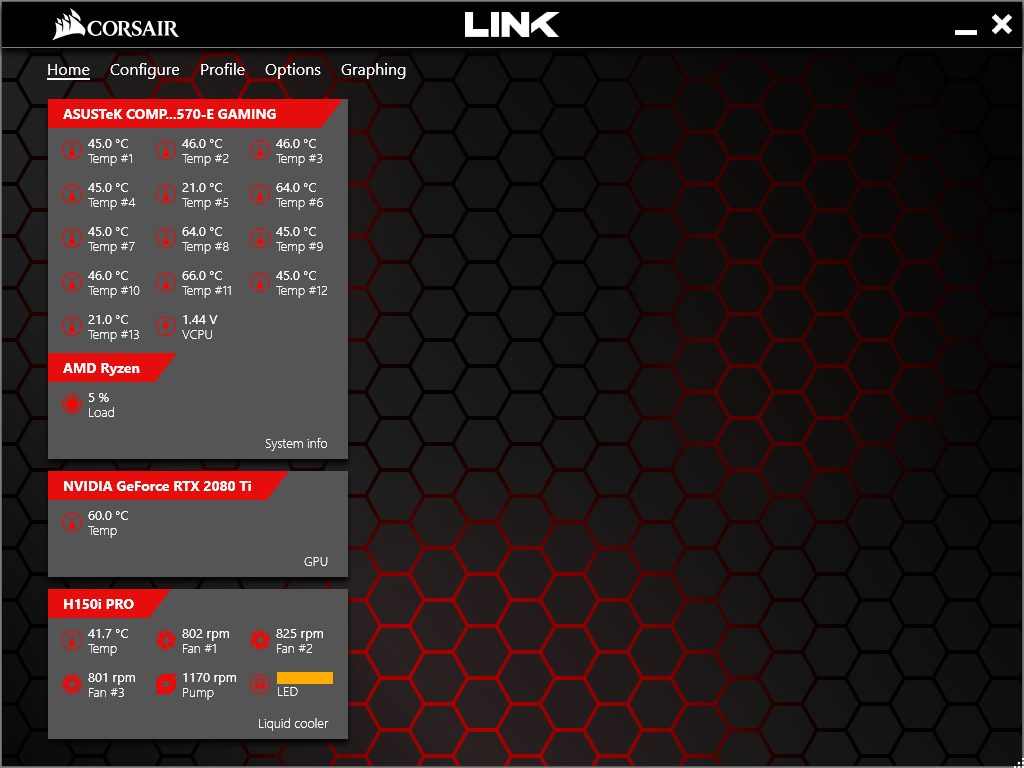Select the Fan #1 icon

pos(166,640)
